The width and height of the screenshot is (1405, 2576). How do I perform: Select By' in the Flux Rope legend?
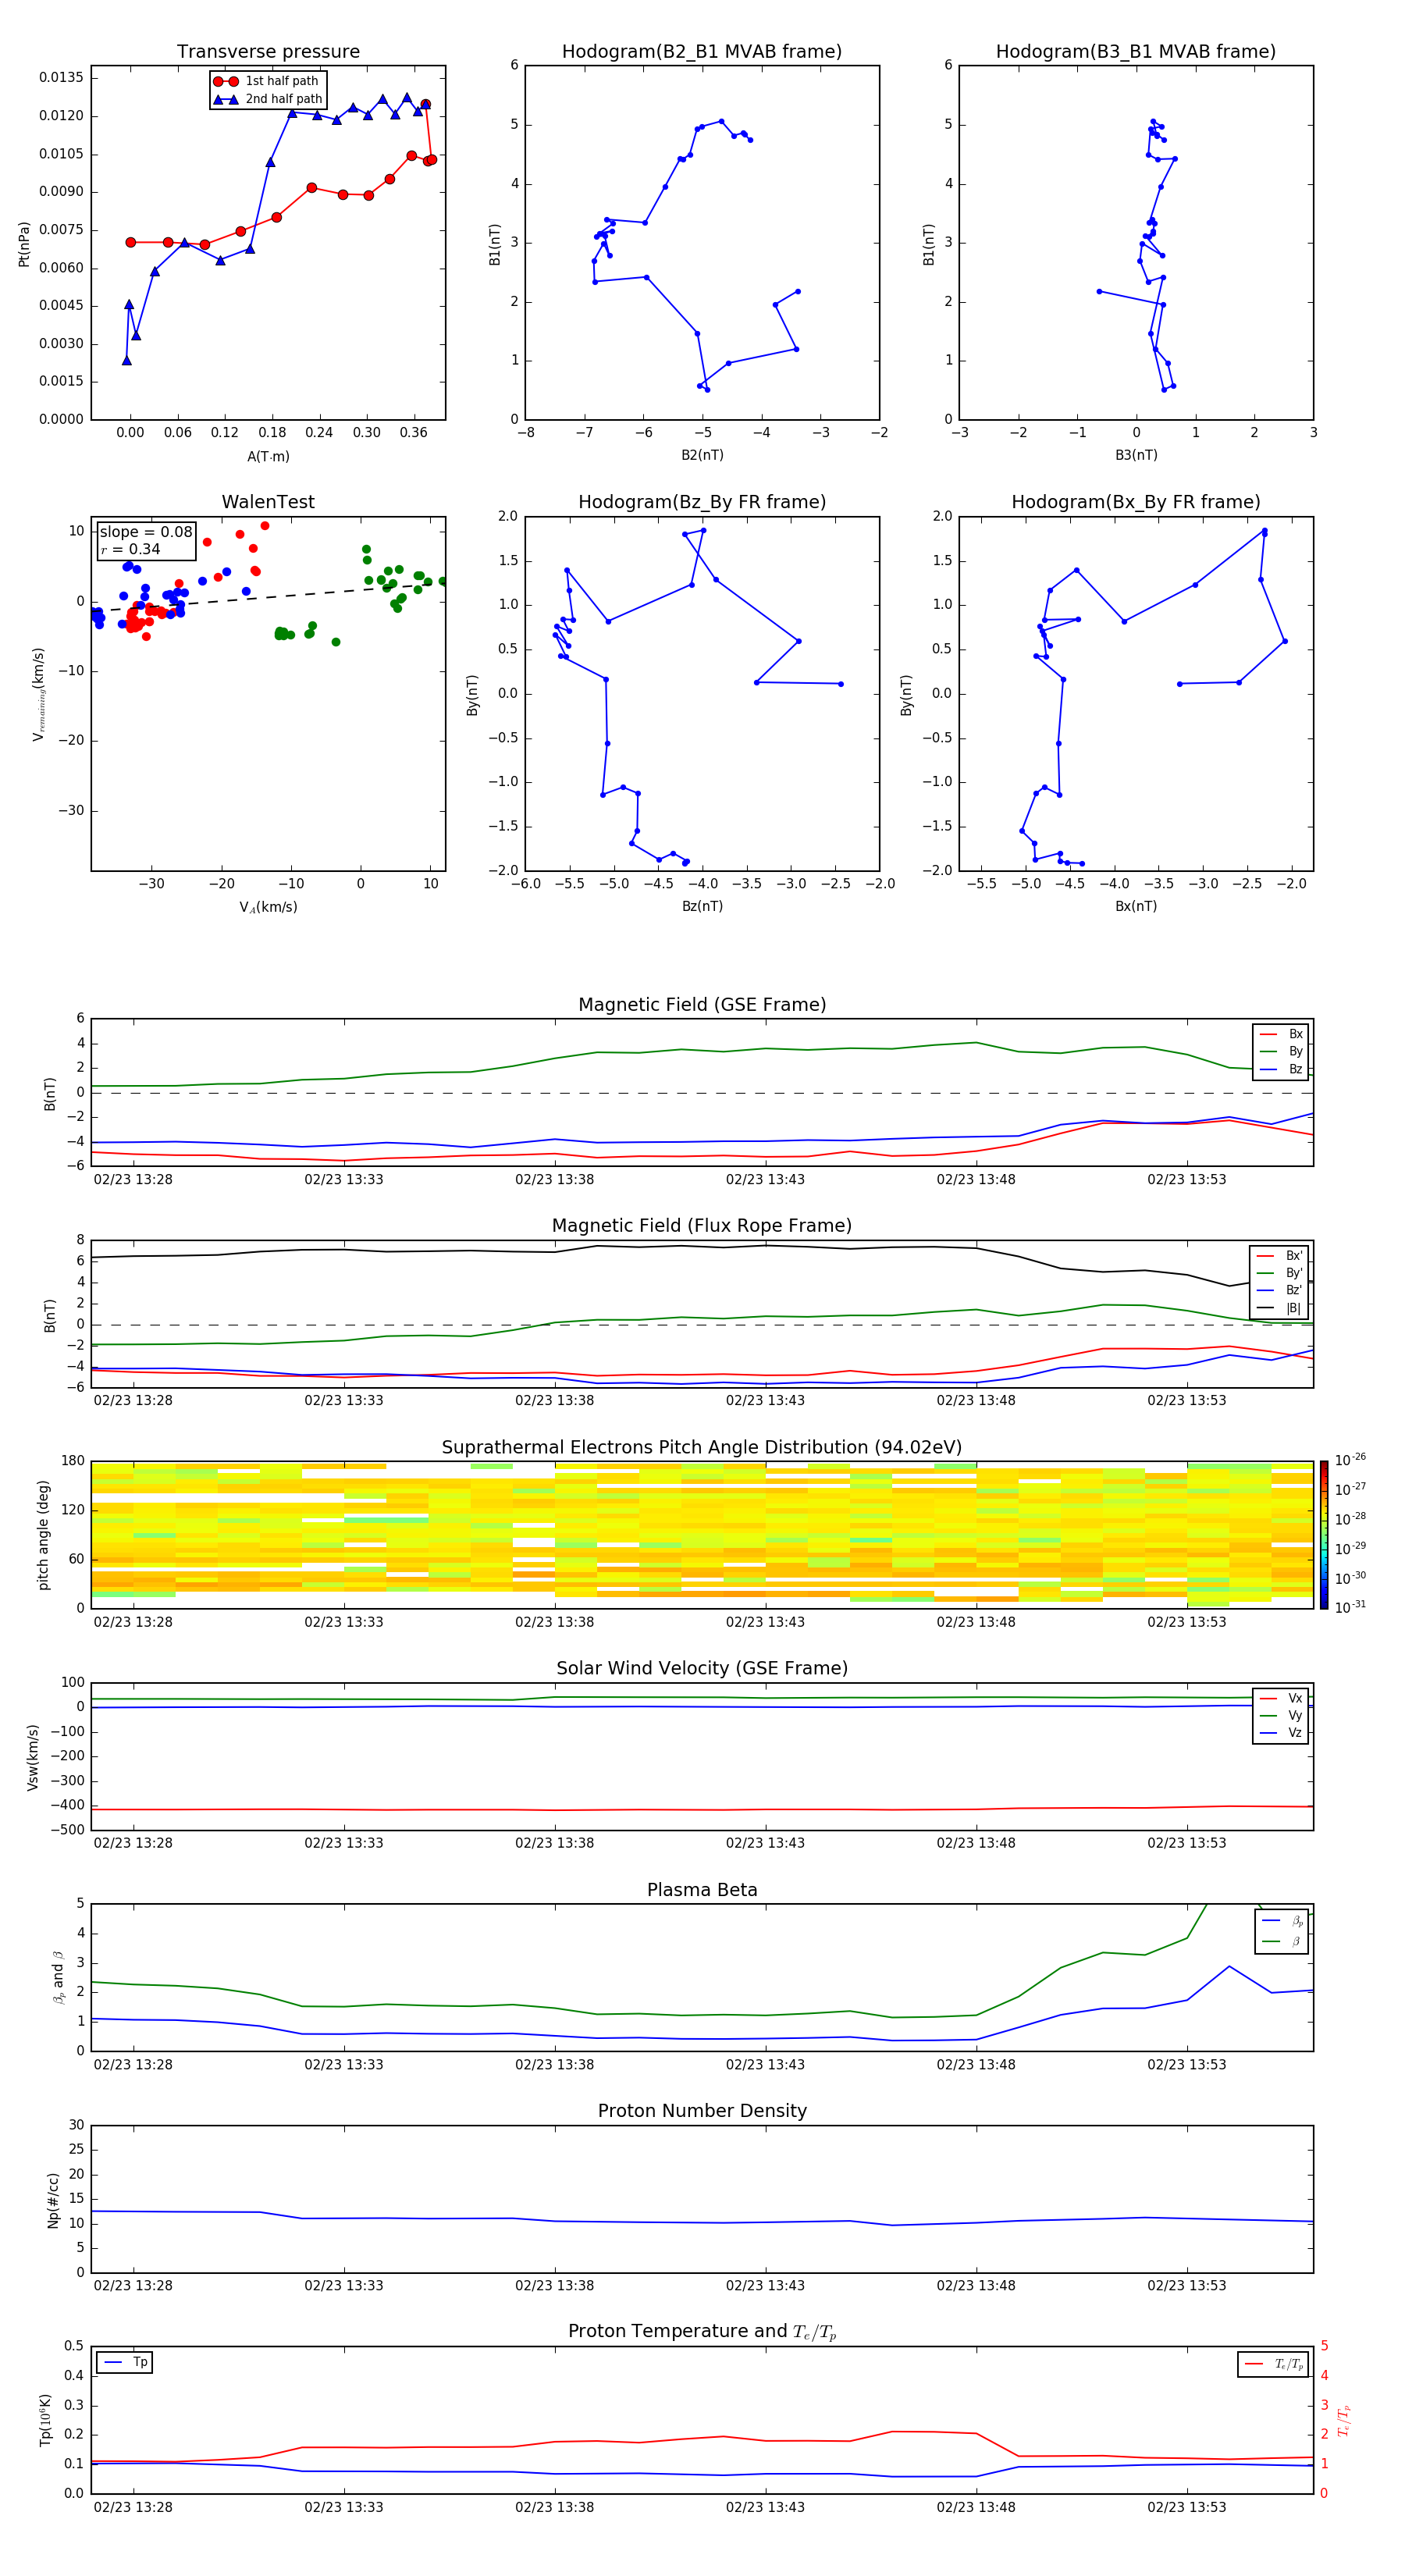click(1280, 1273)
